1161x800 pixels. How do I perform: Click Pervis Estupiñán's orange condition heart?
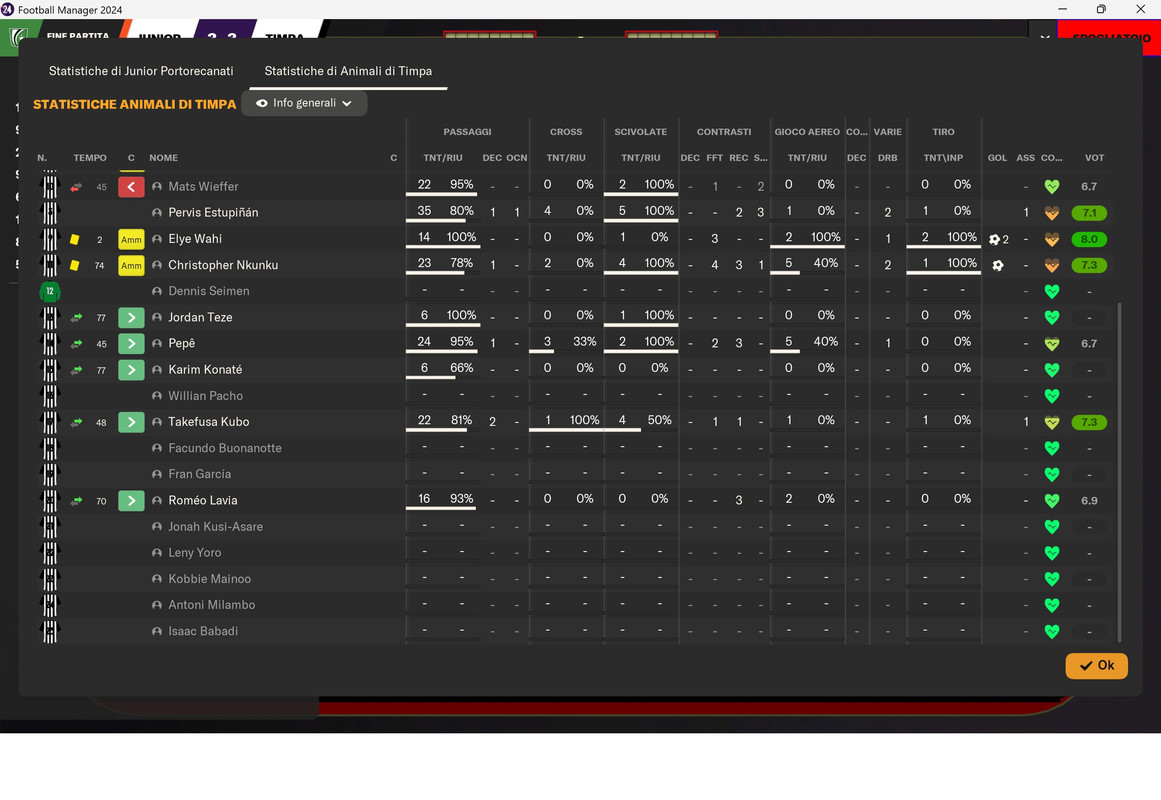[1051, 213]
